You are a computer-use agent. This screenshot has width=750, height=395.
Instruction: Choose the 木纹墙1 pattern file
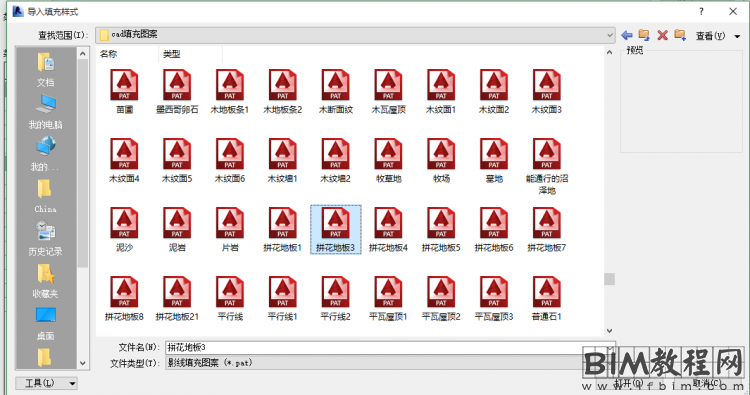283,161
